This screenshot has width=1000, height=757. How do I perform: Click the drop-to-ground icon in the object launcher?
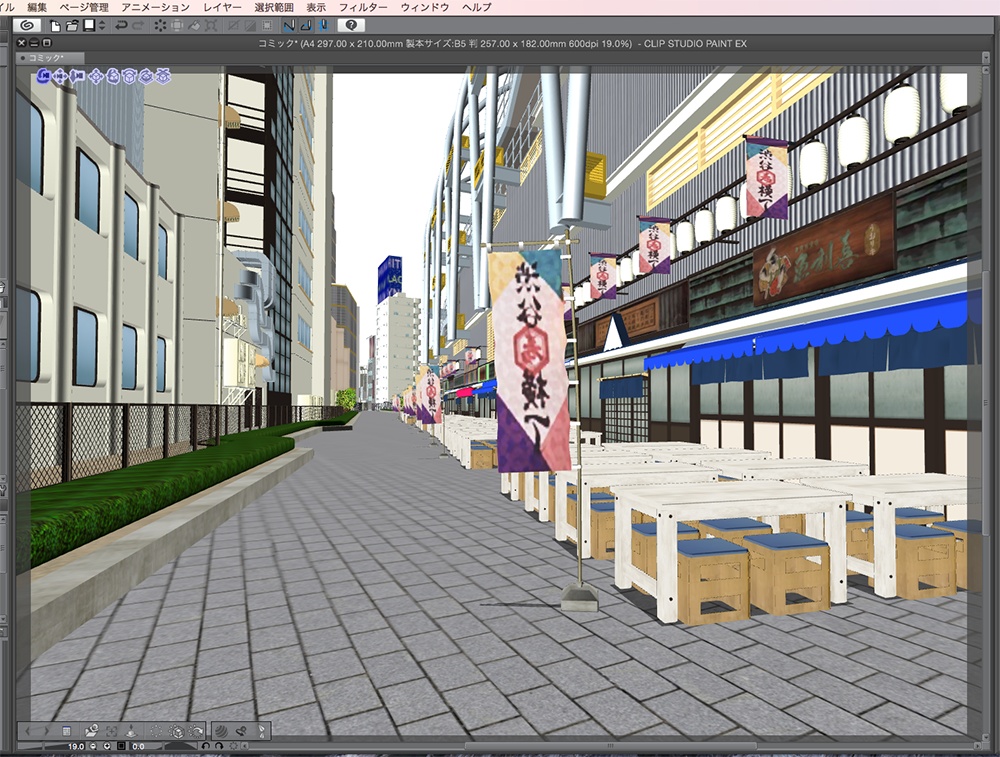tap(133, 733)
